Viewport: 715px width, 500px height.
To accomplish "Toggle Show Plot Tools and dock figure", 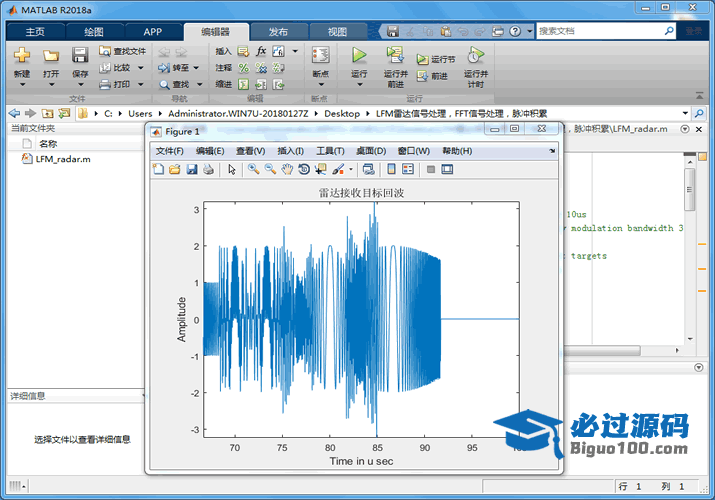I will [x=447, y=169].
